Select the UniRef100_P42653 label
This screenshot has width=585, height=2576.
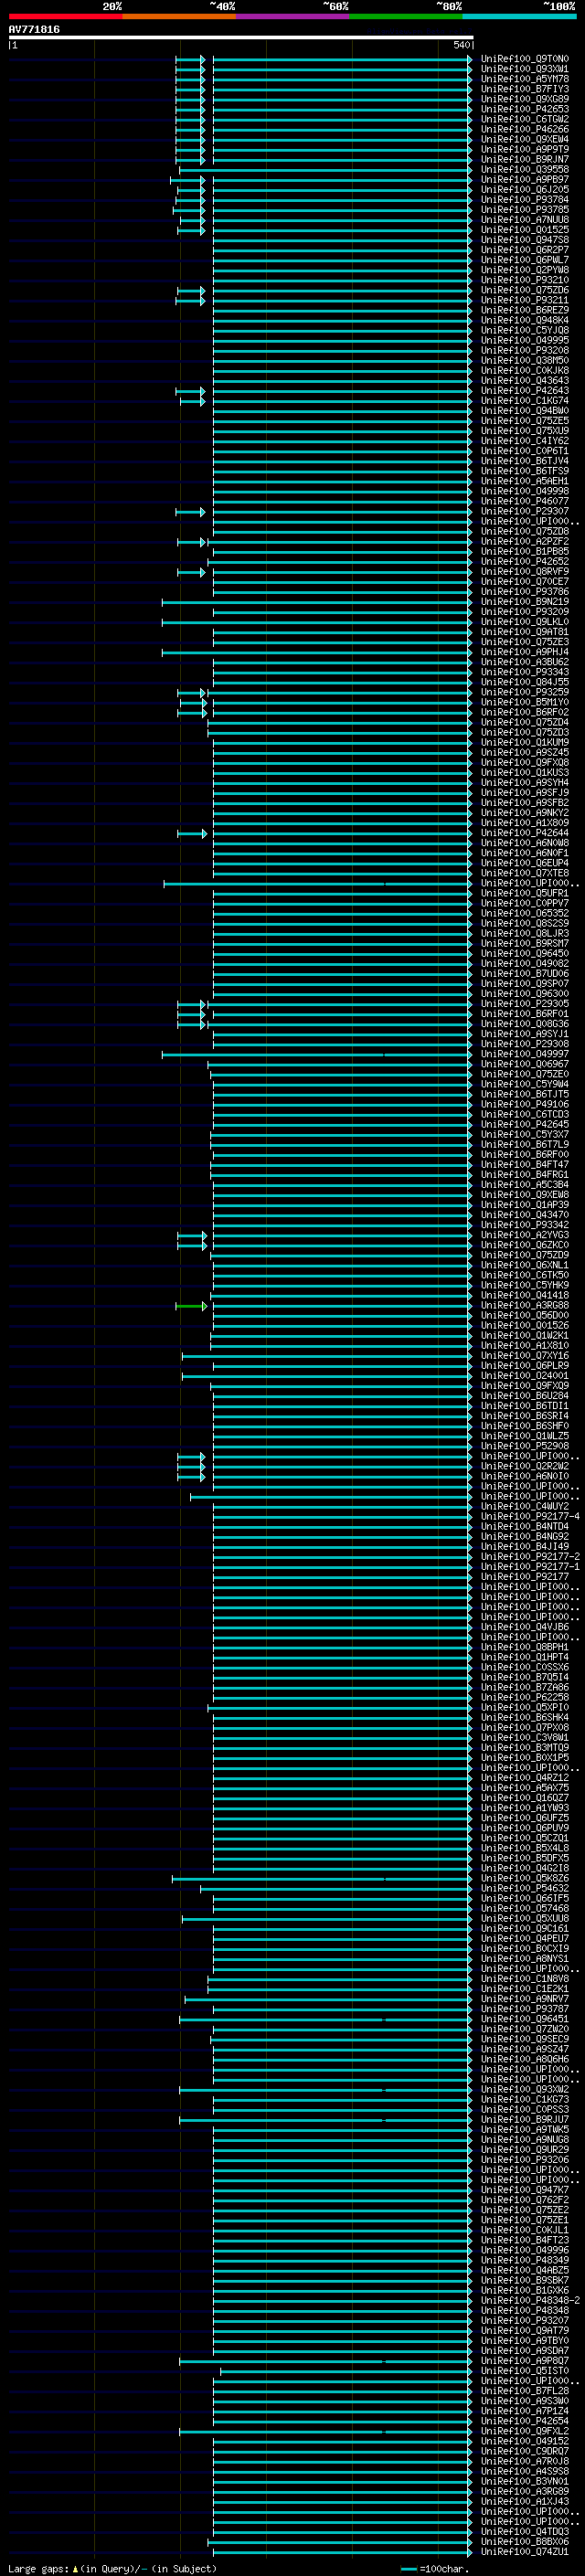pyautogui.click(x=524, y=109)
